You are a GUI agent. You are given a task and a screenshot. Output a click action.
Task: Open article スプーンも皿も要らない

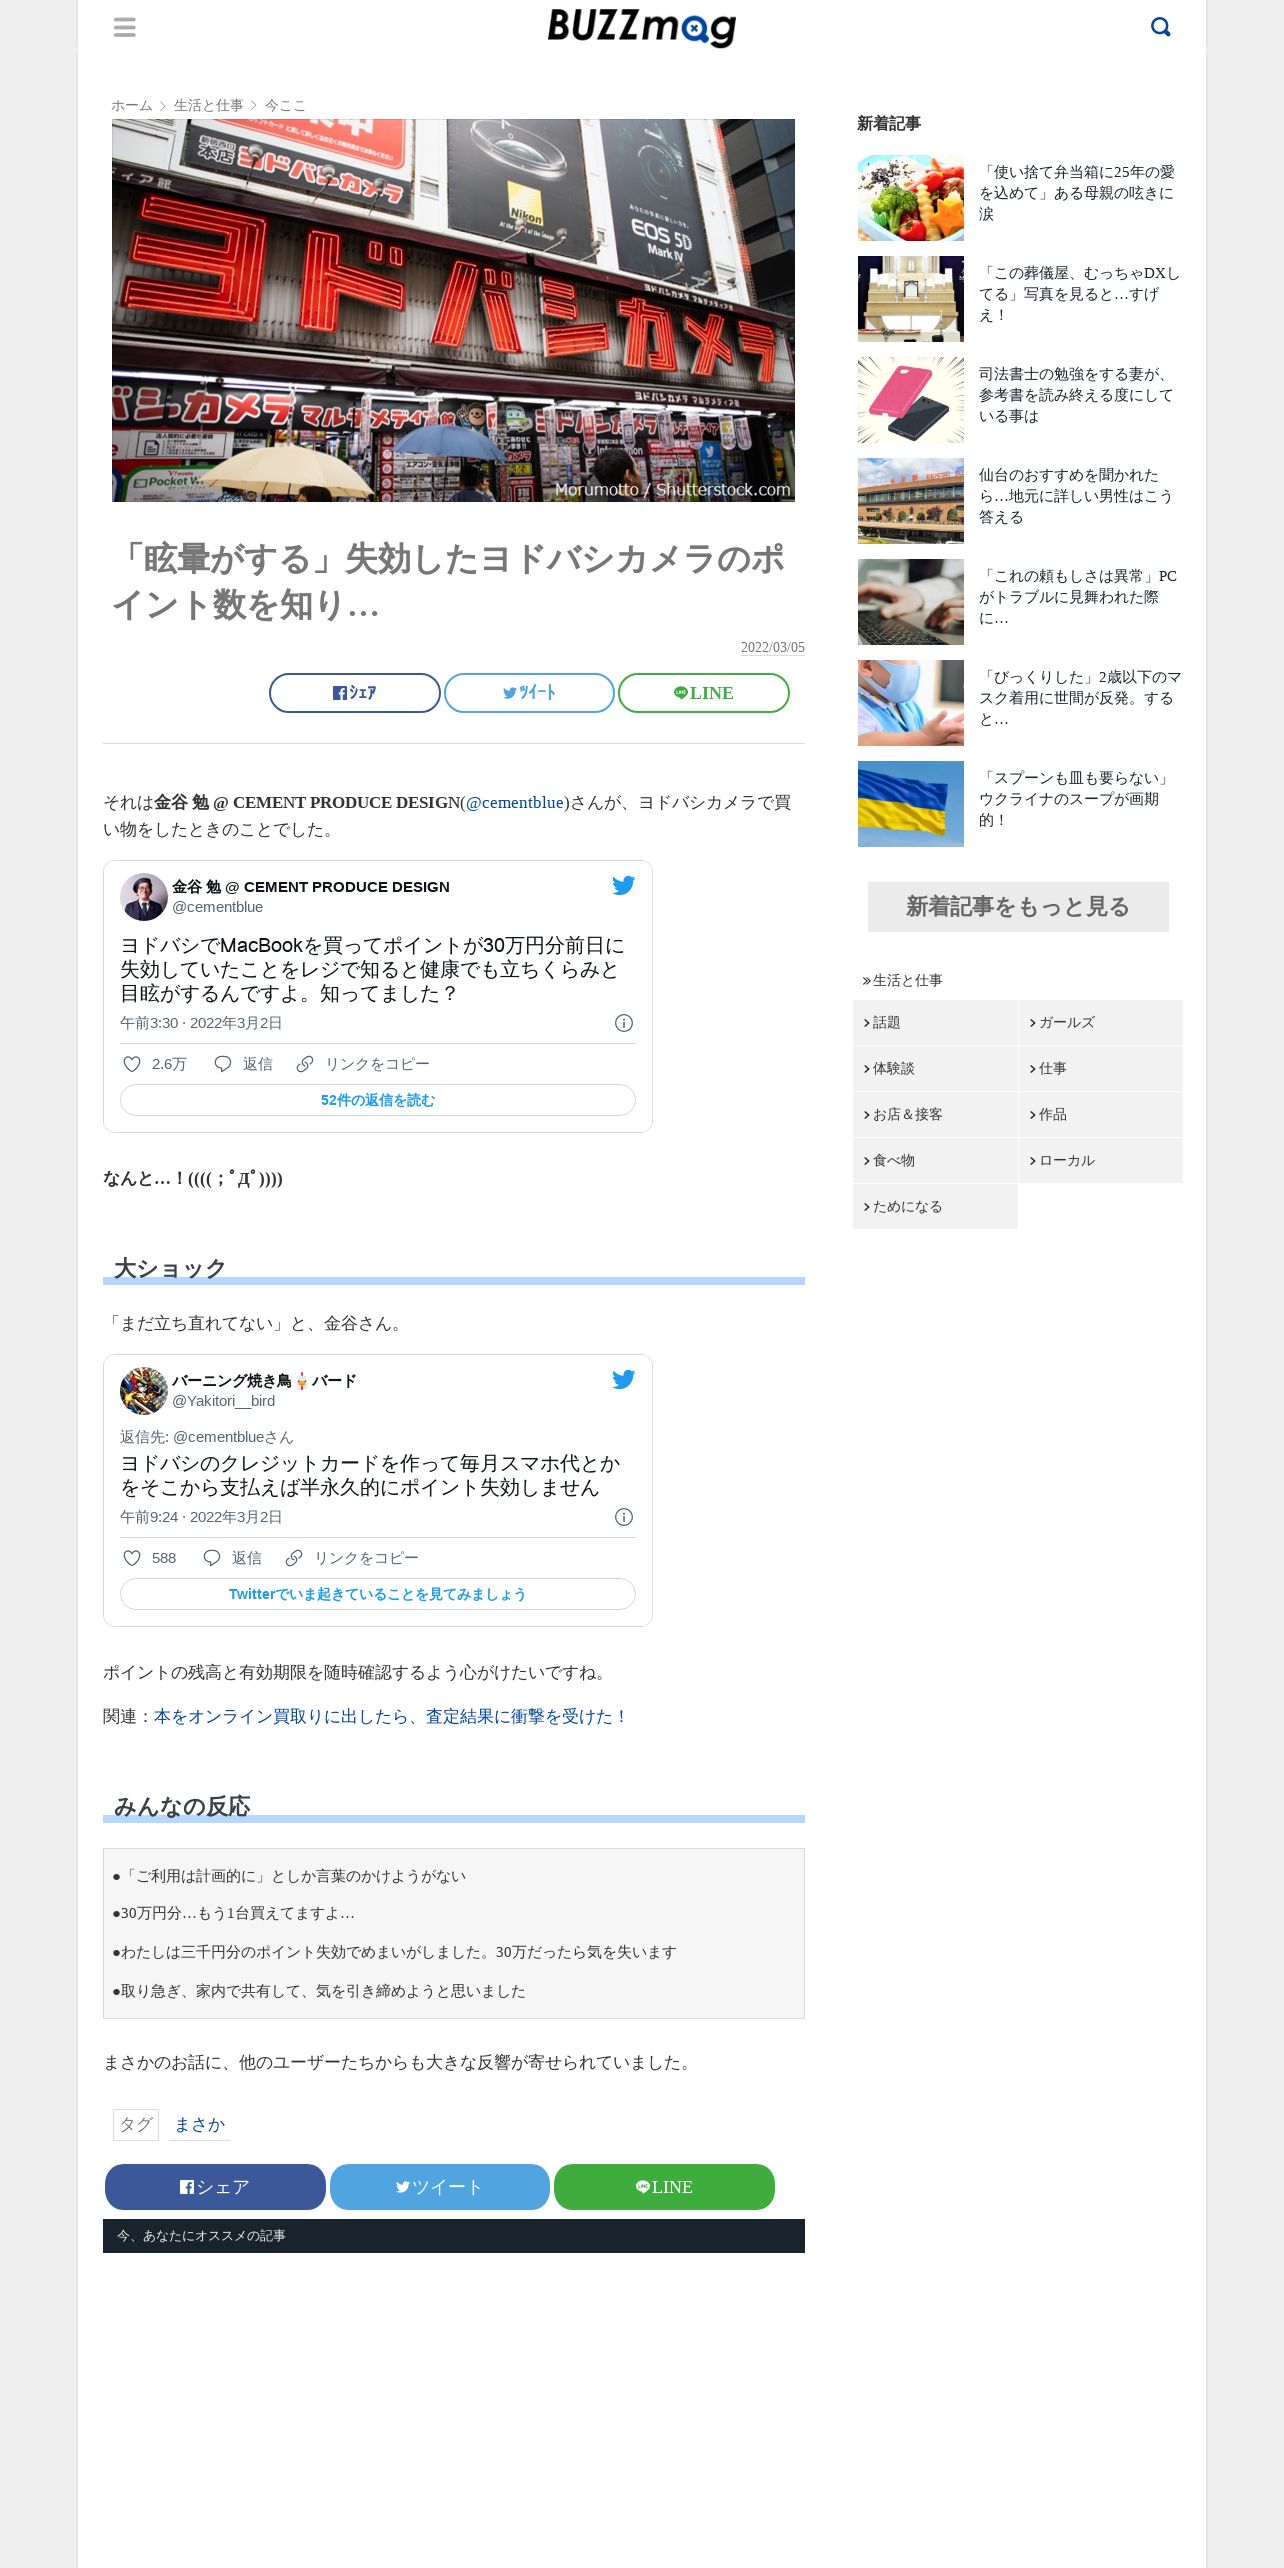[x=1076, y=799]
